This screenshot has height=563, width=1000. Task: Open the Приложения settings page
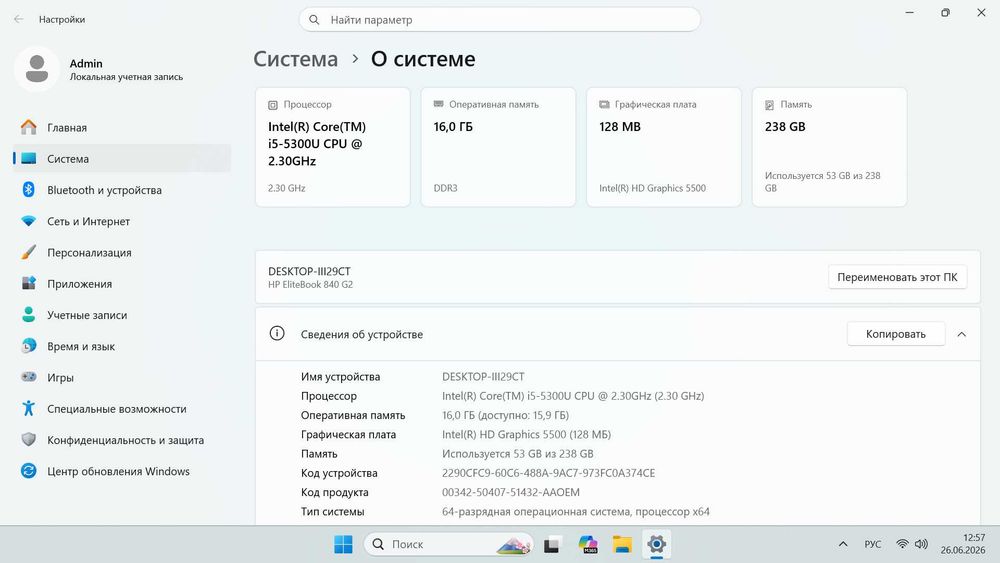[x=122, y=283]
